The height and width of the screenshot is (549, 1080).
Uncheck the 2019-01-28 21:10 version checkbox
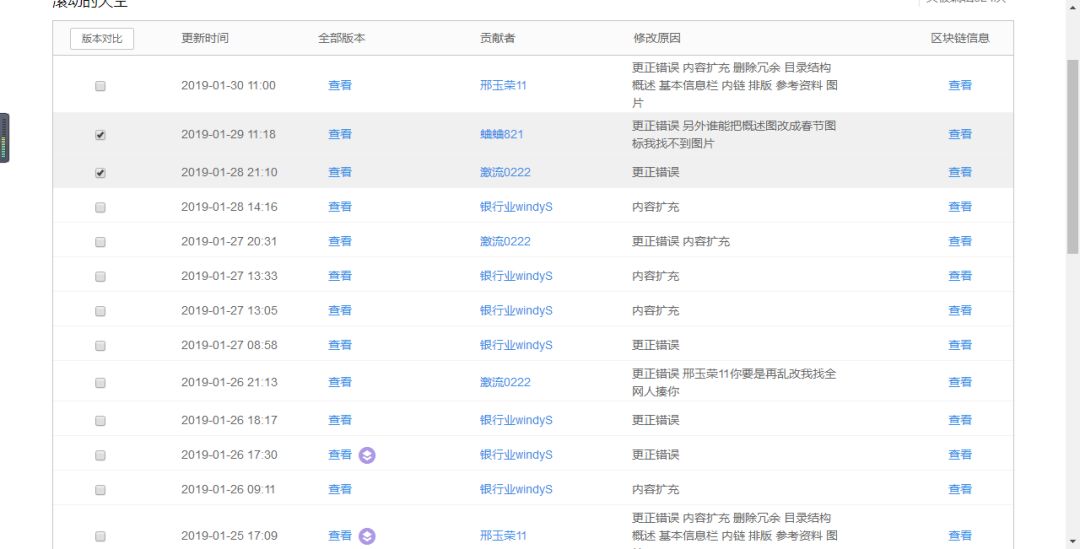(101, 173)
